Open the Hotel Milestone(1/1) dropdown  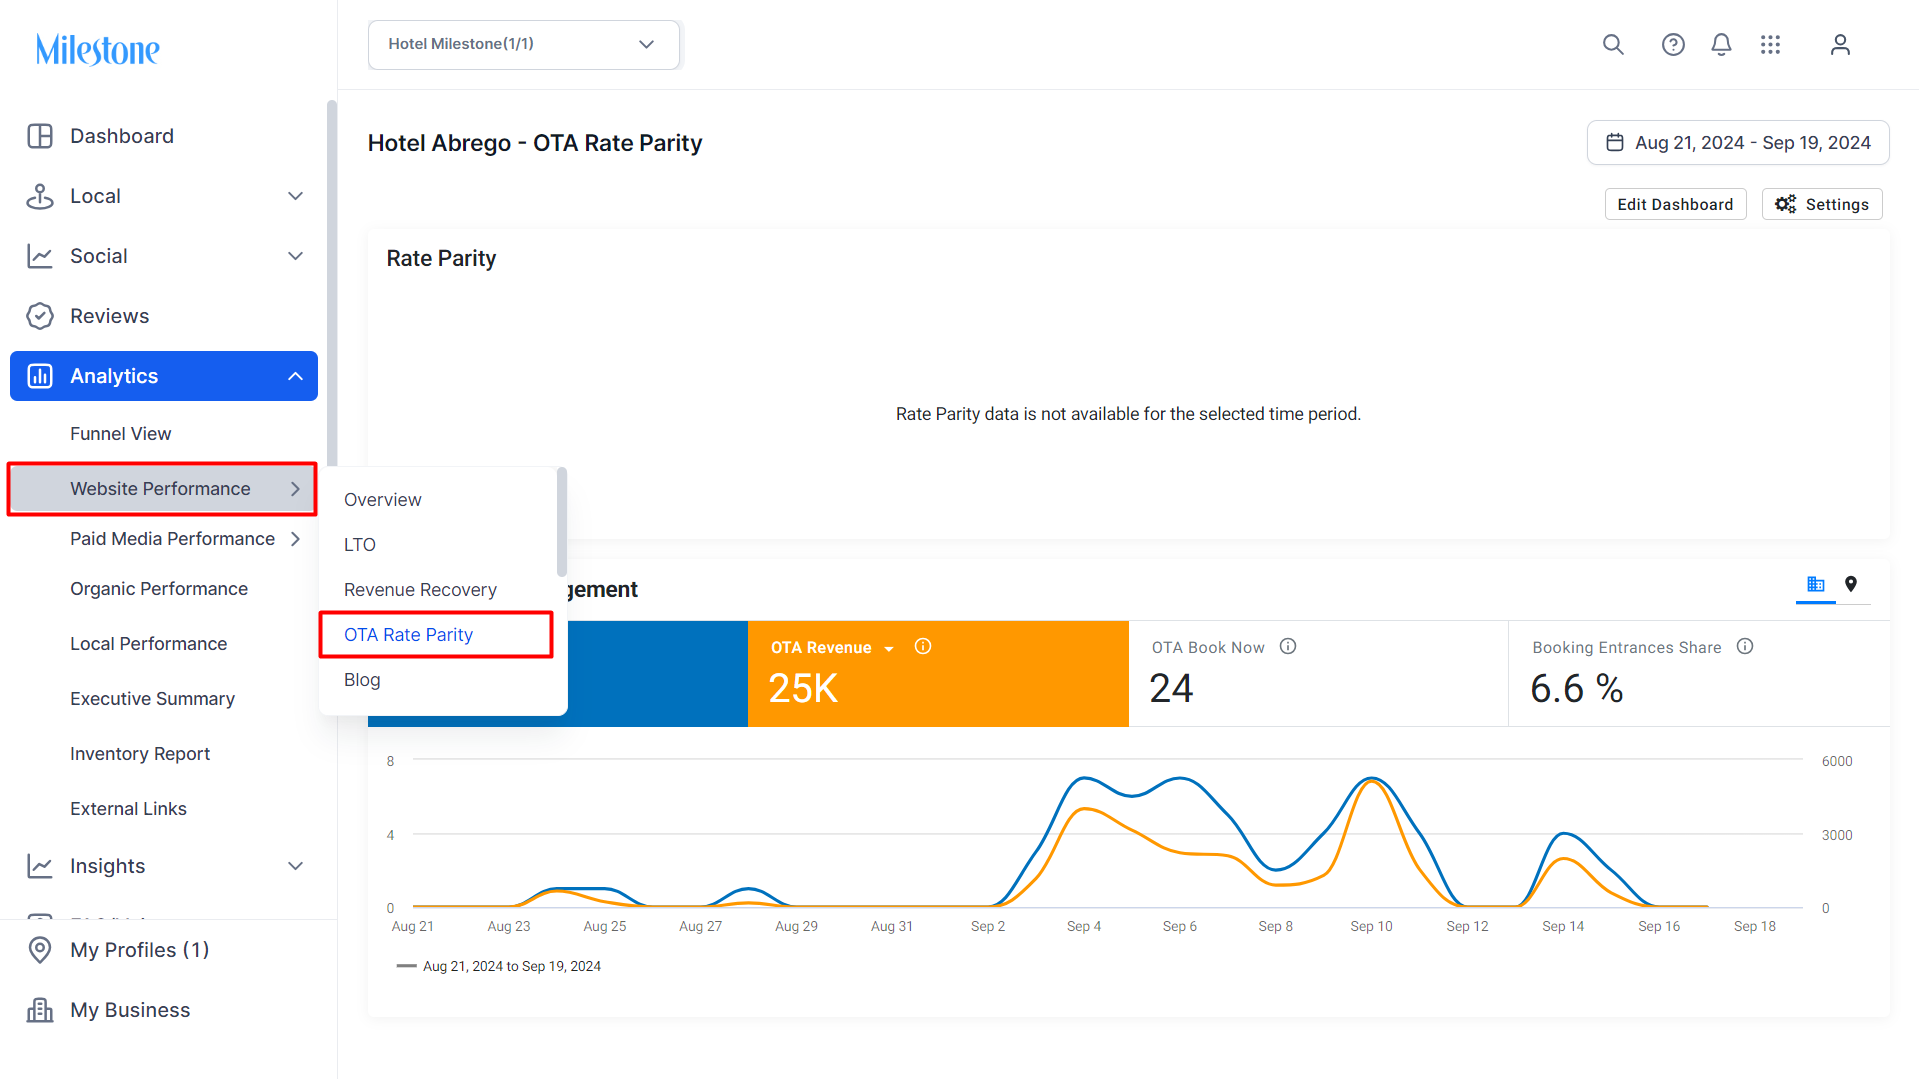pos(524,45)
